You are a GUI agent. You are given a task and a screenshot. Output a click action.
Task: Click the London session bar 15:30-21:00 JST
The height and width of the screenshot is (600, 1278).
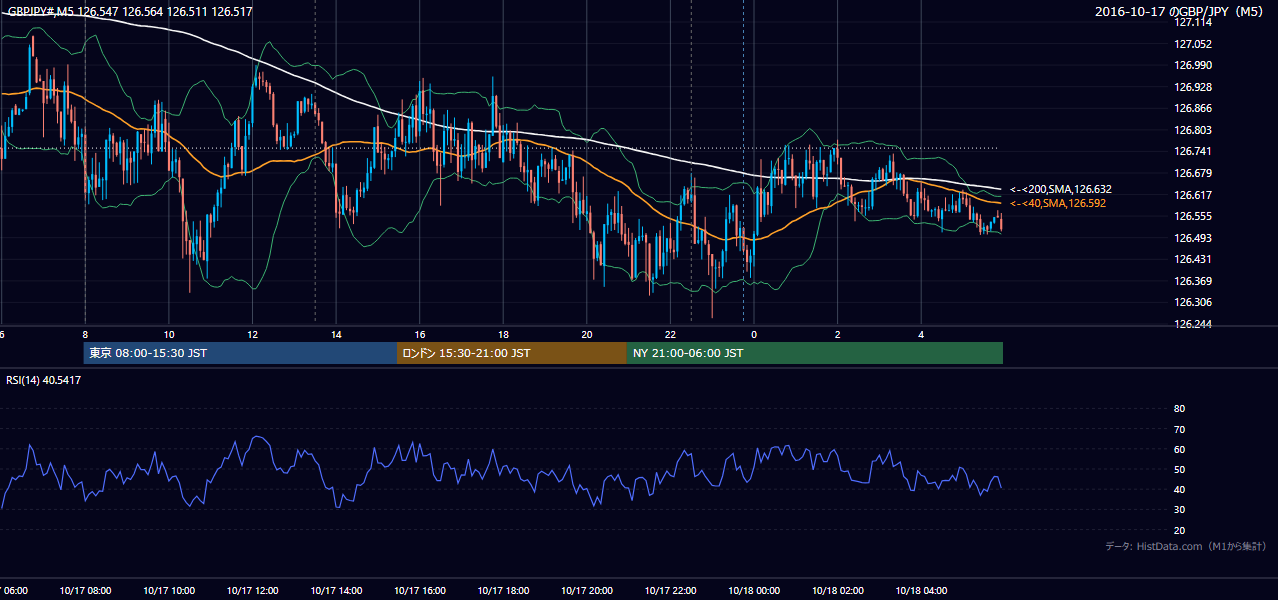(x=512, y=353)
